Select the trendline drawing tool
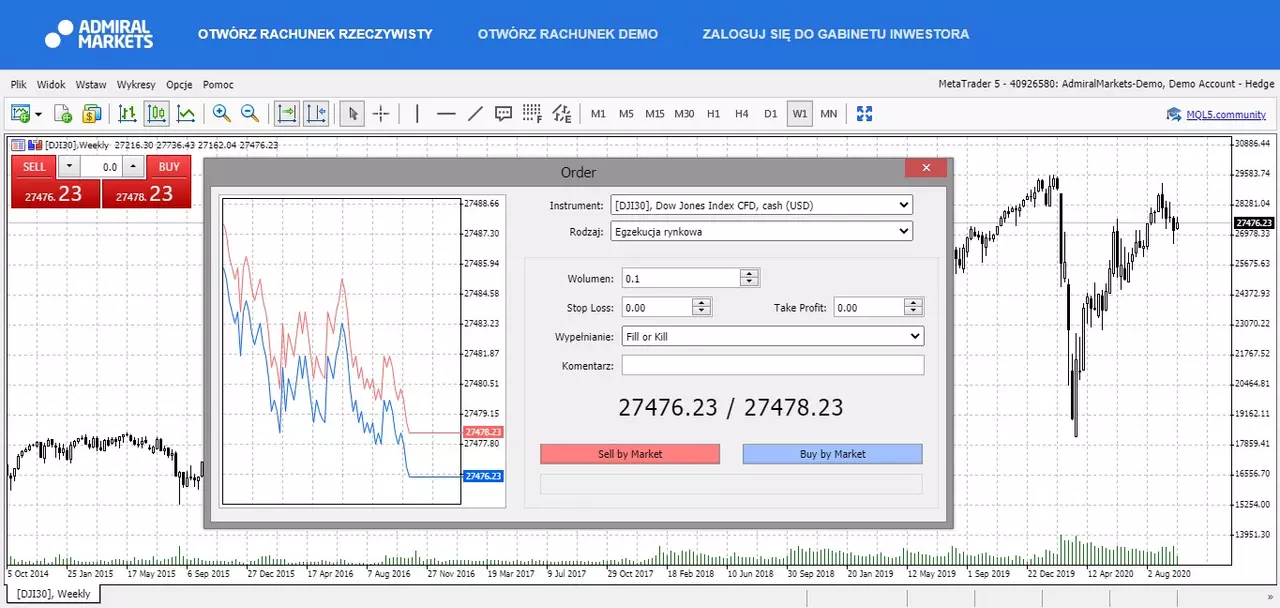Screen dimensions: 1280x608 coord(475,114)
